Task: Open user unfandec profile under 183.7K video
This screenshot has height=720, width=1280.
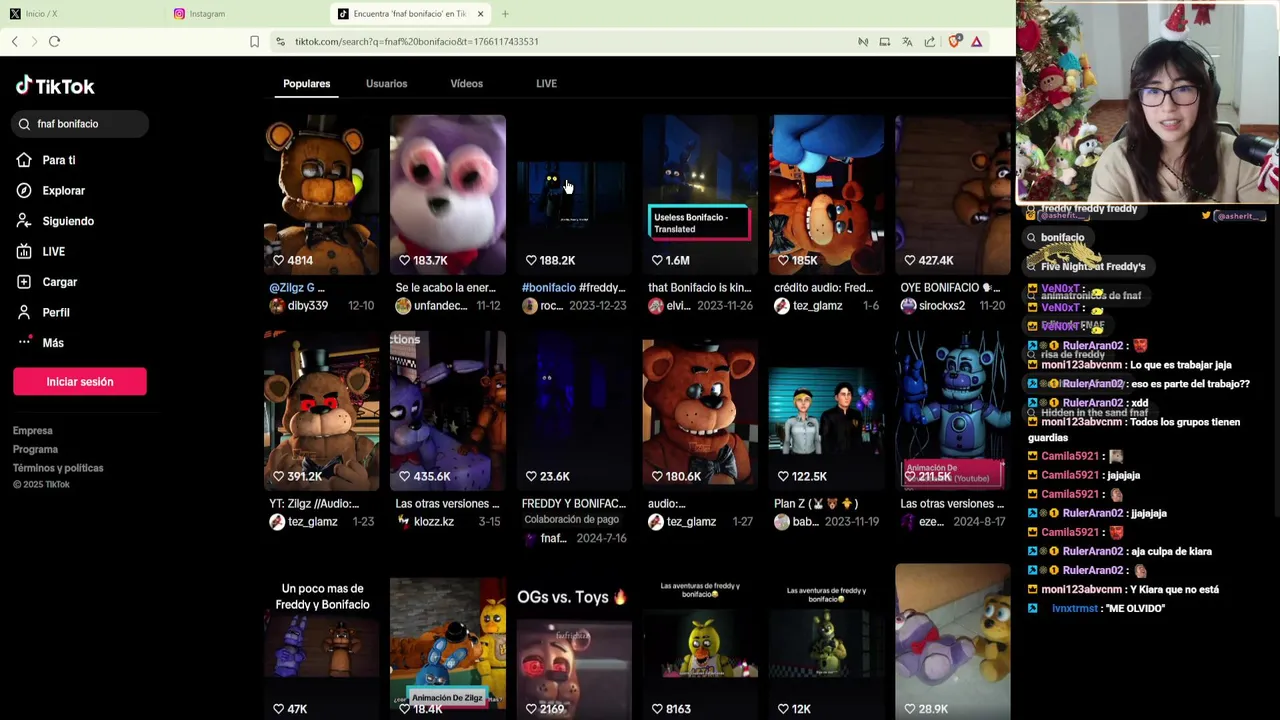Action: [440, 306]
